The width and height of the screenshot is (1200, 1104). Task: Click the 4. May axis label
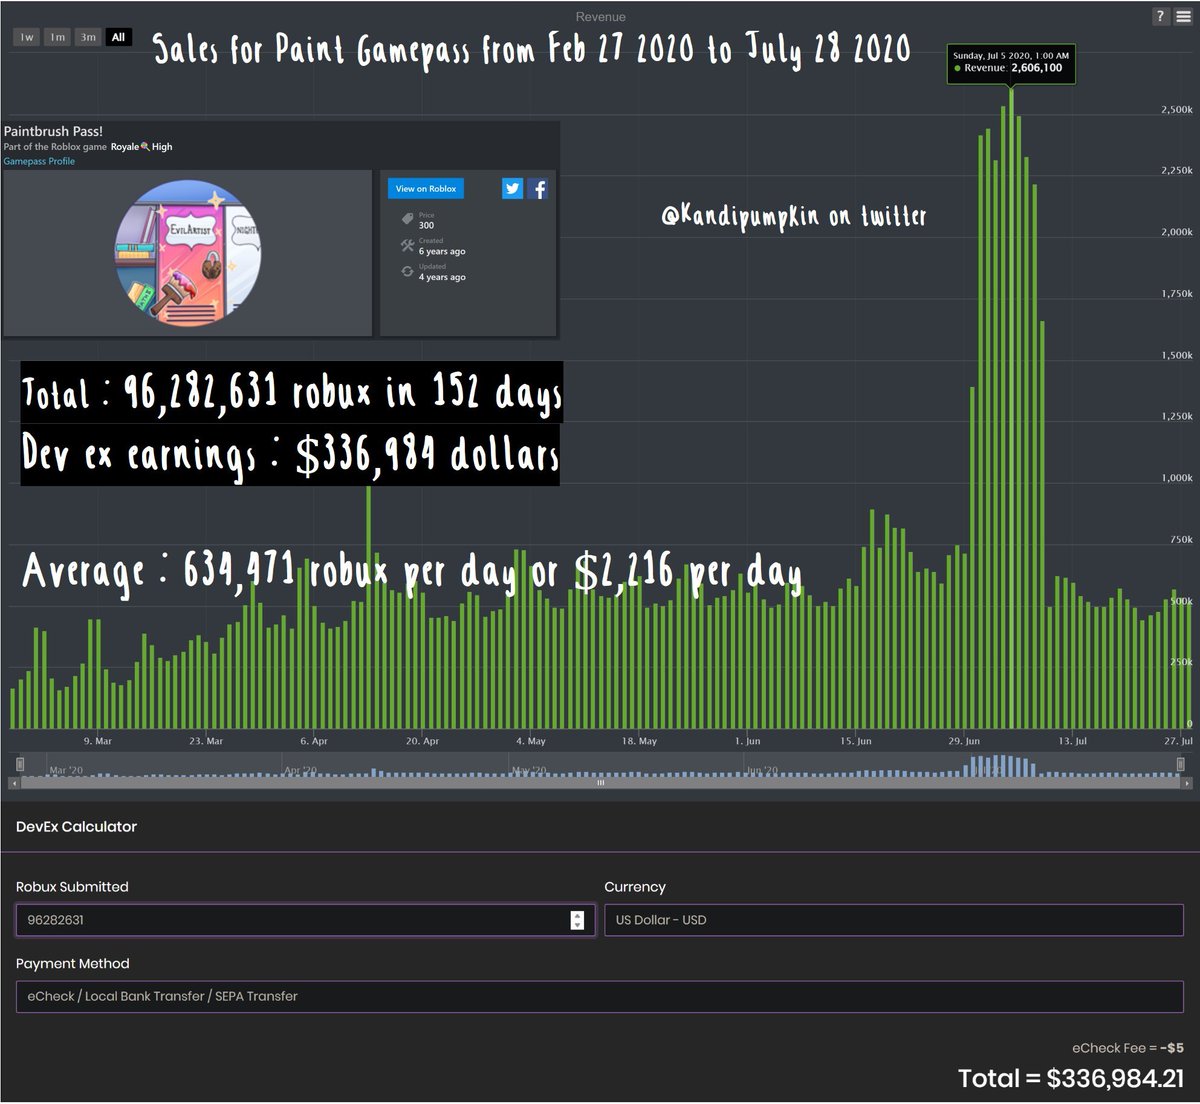click(x=531, y=741)
